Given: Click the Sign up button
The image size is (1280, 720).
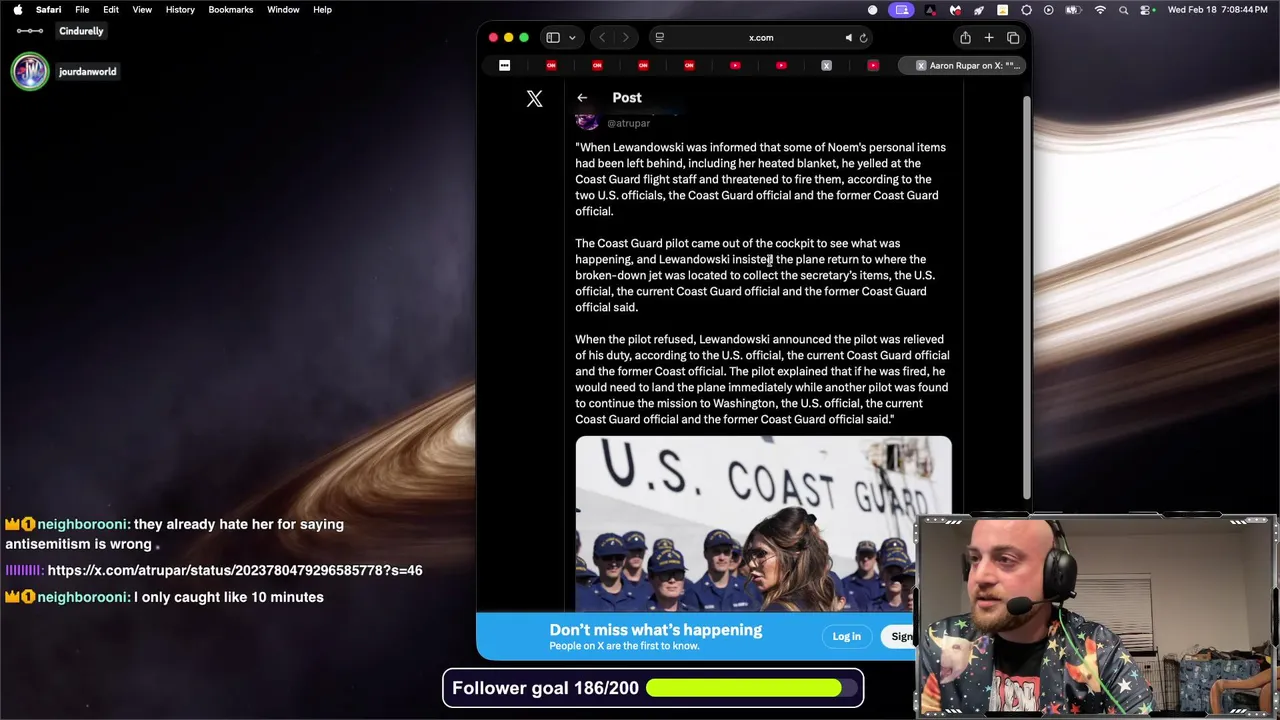Looking at the screenshot, I should tap(901, 637).
